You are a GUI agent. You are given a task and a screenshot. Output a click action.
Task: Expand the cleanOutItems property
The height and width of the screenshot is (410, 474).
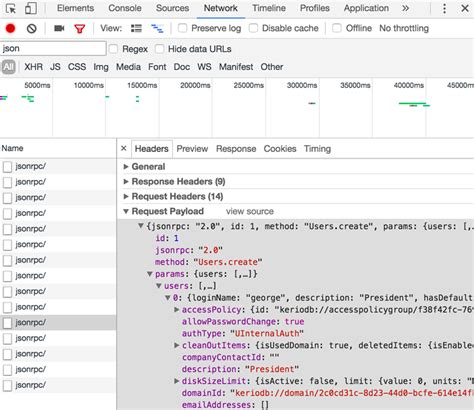(x=177, y=345)
